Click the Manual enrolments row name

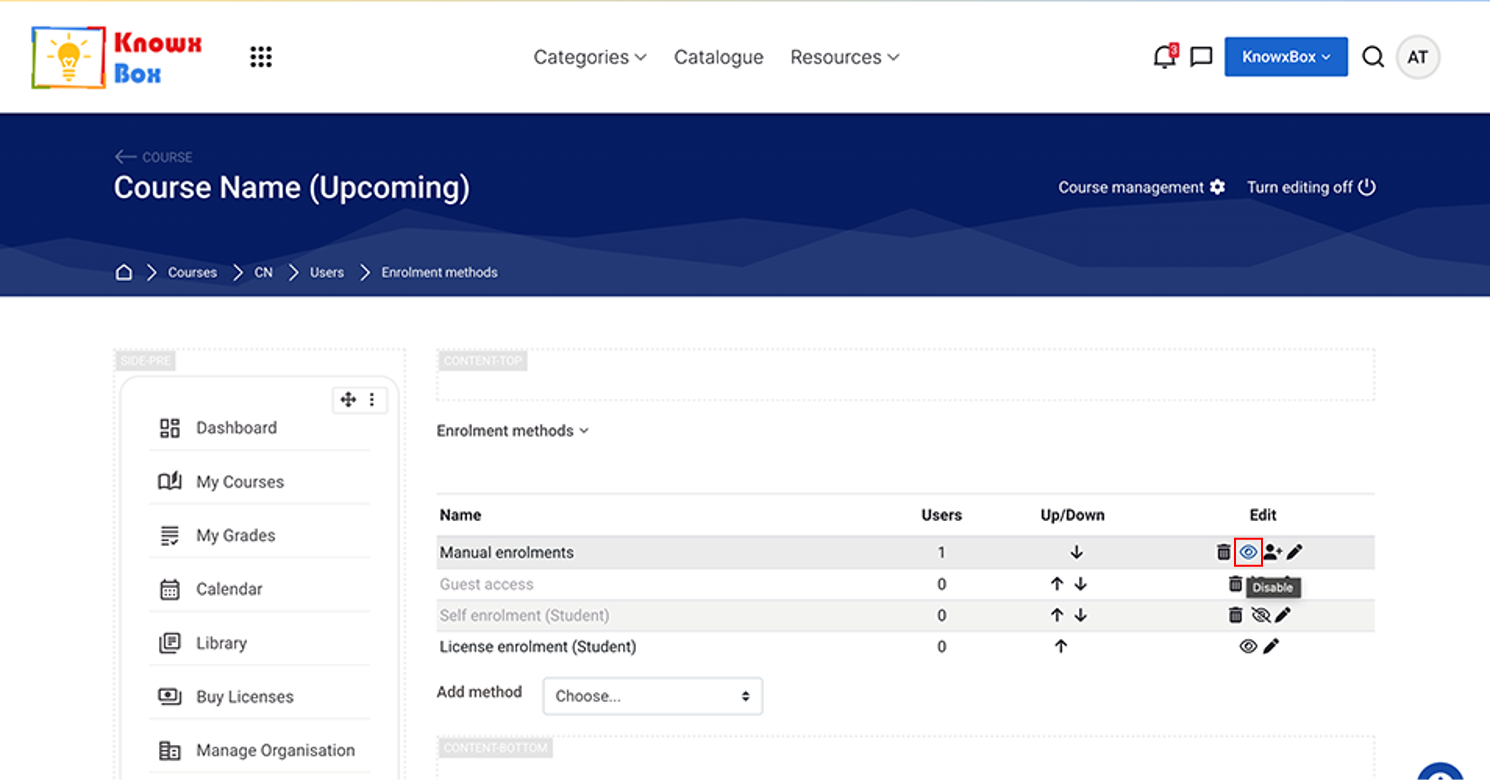(x=507, y=552)
